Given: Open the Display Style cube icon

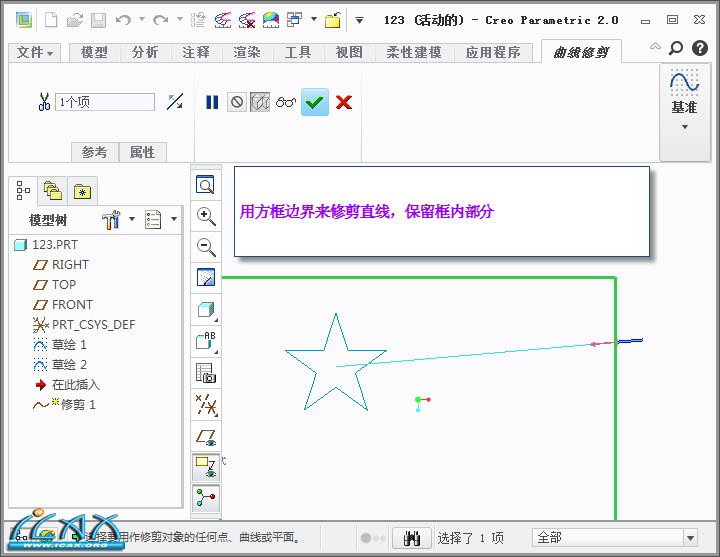Looking at the screenshot, I should 206,310.
